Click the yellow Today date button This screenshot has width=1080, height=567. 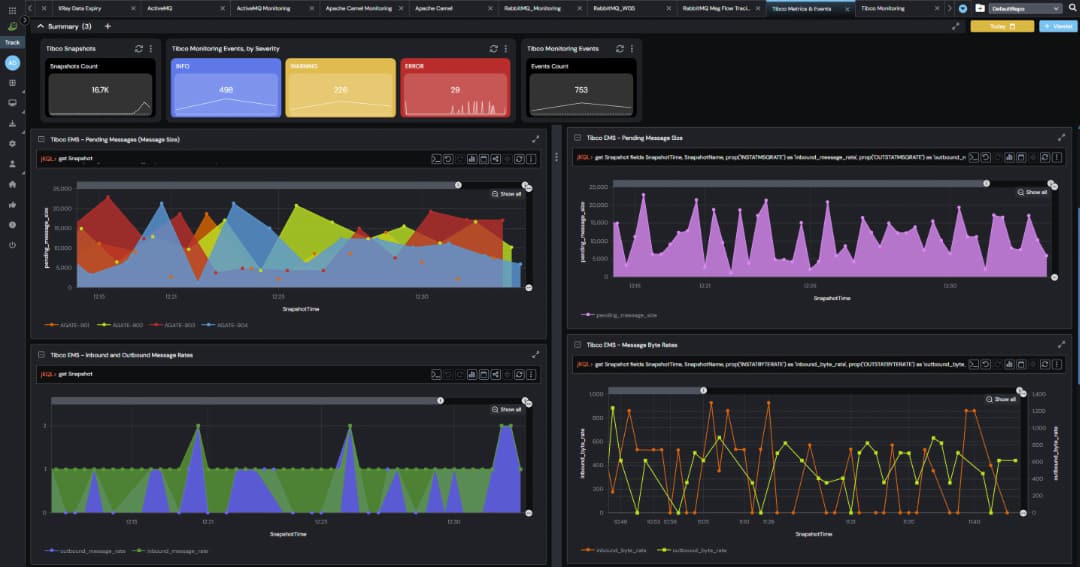coord(1002,26)
